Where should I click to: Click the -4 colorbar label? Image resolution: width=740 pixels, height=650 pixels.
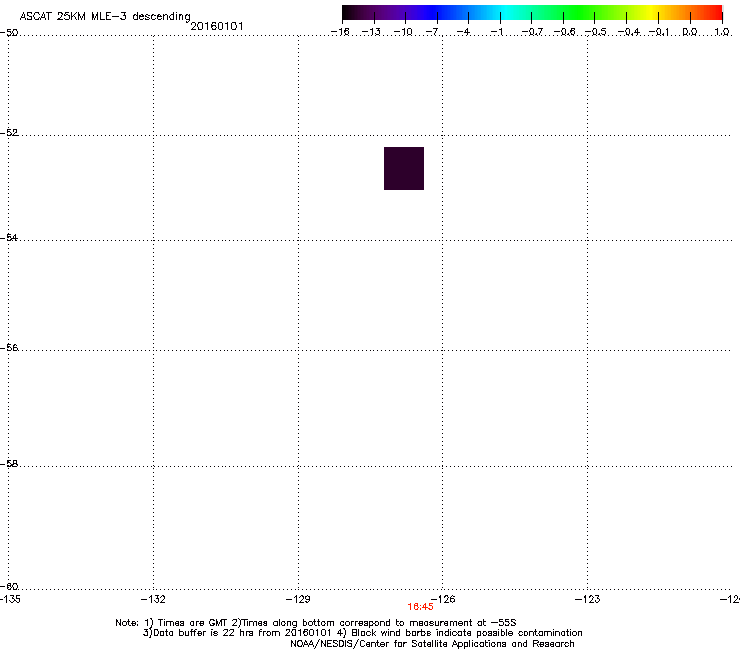click(x=463, y=32)
